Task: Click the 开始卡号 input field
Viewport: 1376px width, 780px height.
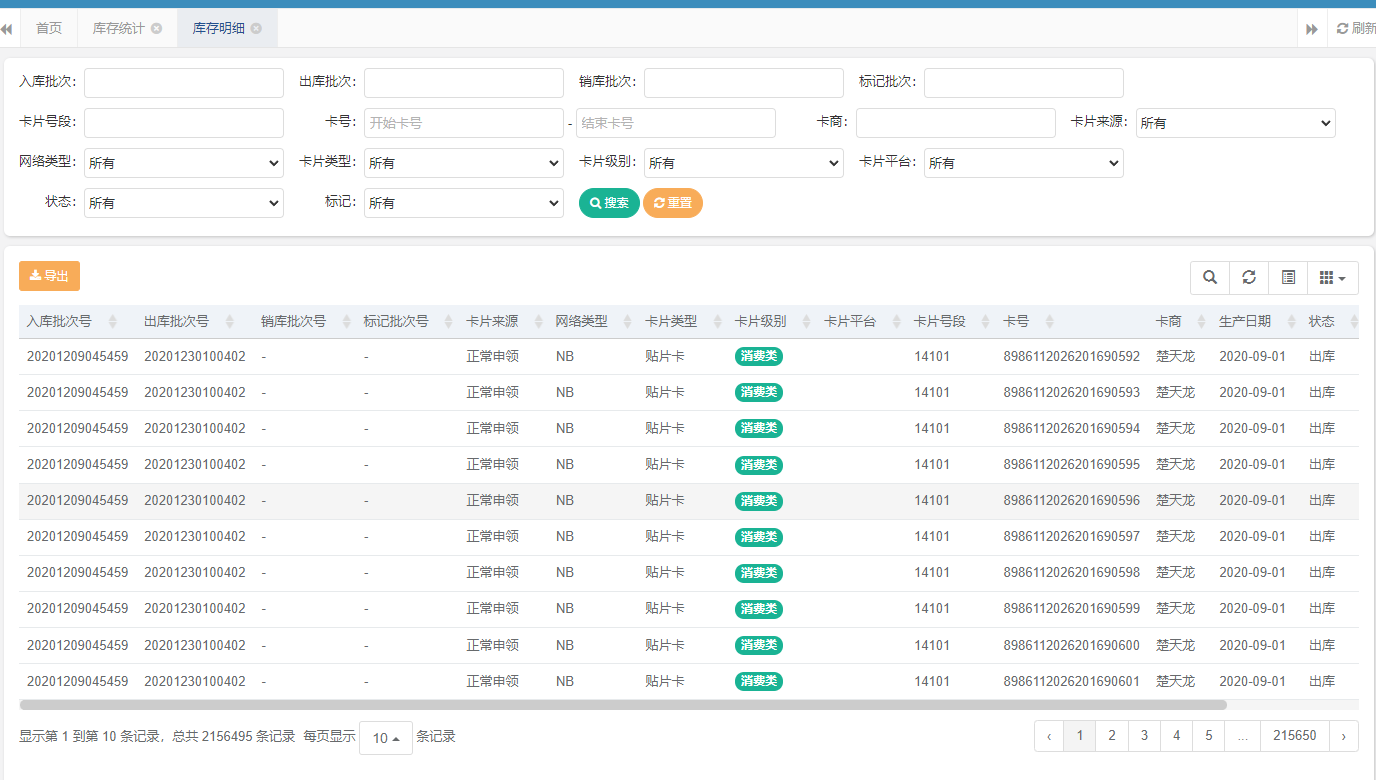Action: coord(464,123)
